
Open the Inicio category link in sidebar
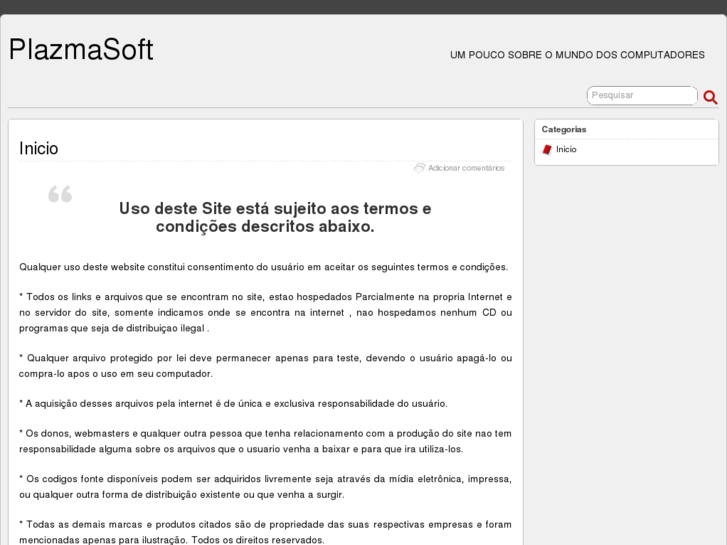click(x=566, y=149)
